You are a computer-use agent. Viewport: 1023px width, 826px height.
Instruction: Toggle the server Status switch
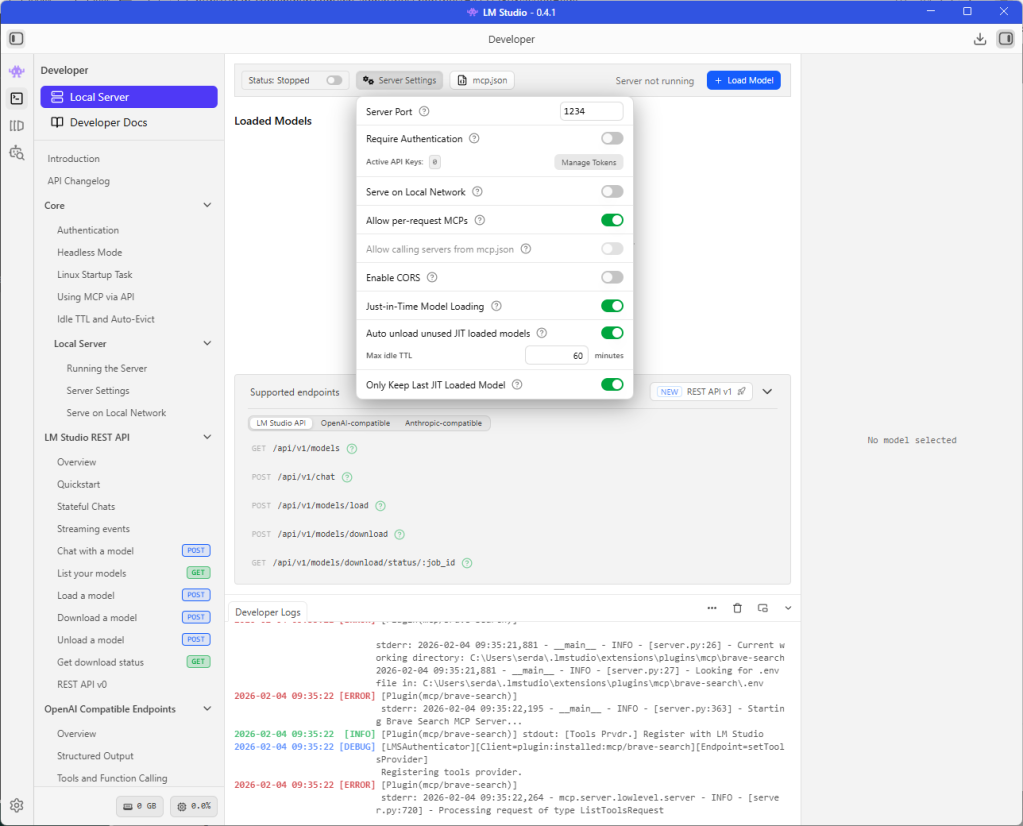(332, 79)
